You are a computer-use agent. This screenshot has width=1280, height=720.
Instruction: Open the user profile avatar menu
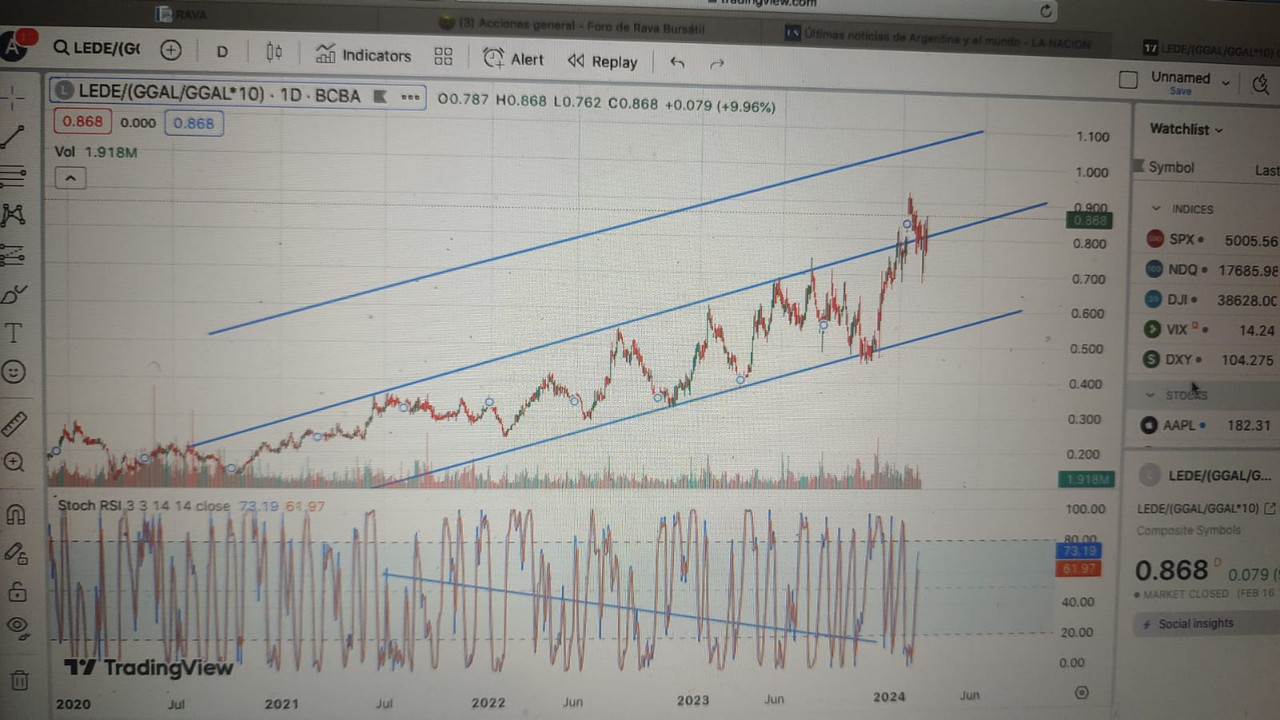tap(14, 45)
